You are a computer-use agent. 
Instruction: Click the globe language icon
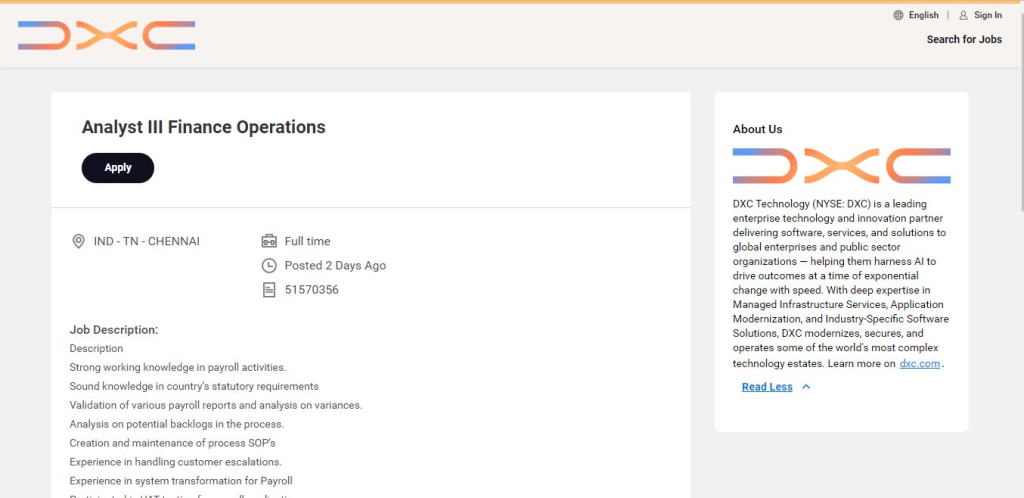click(899, 15)
